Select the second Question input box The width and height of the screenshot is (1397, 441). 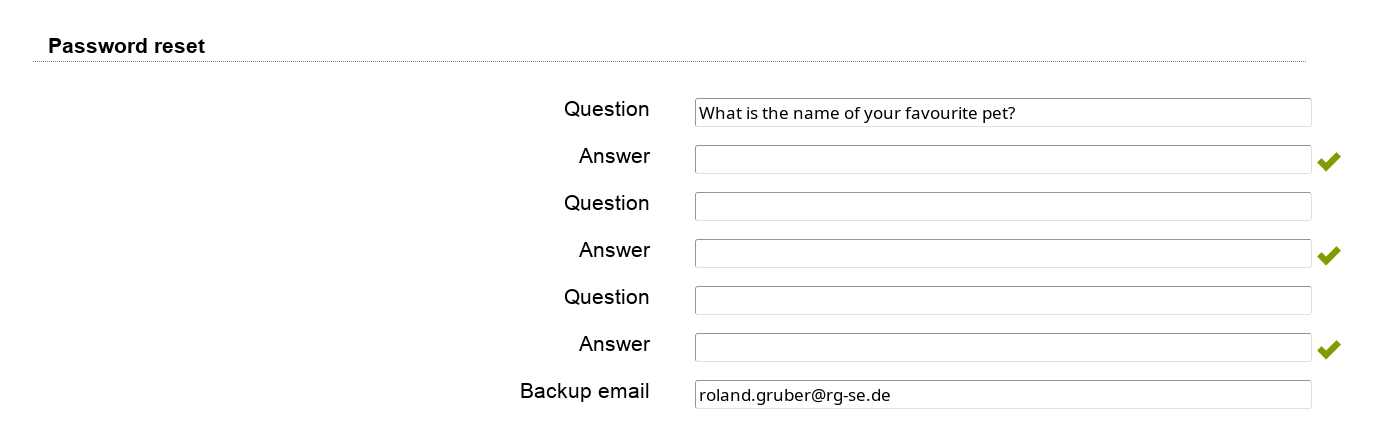pyautogui.click(x=1002, y=207)
